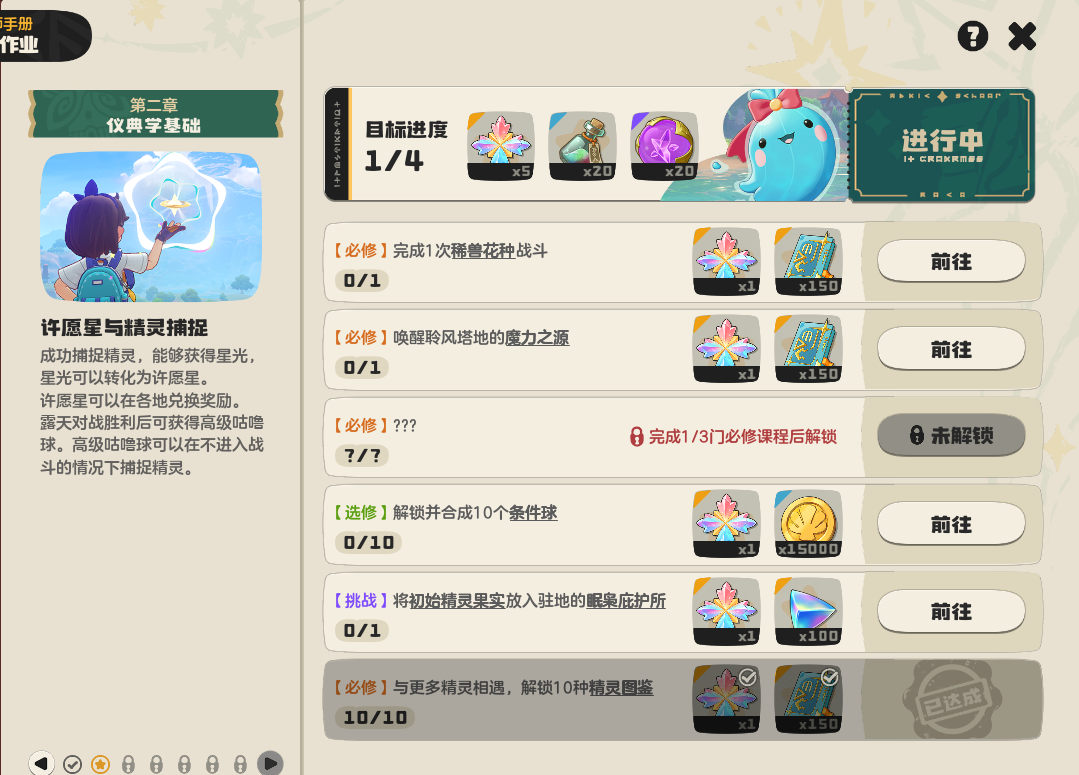
Task: Select the completed first chapter checkmark dot
Action: click(x=72, y=764)
